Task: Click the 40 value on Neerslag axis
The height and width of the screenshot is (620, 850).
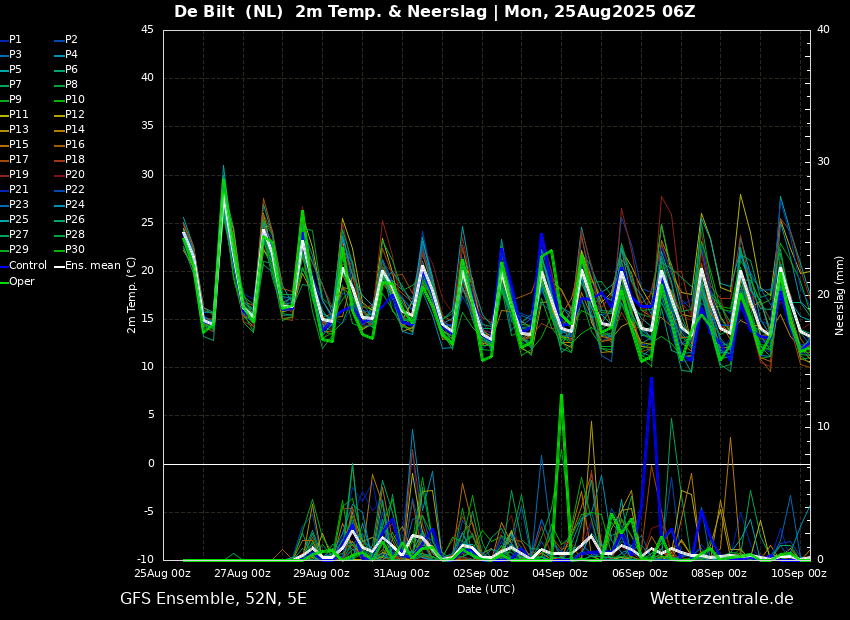Action: coord(823,30)
